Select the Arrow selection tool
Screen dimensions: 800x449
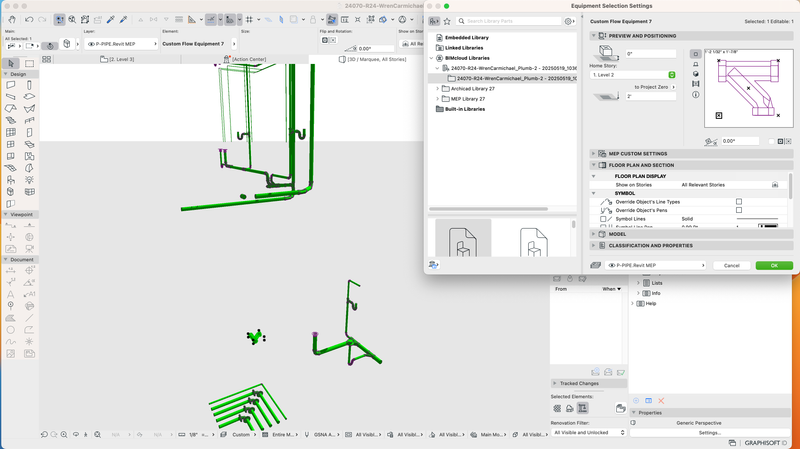click(10, 63)
